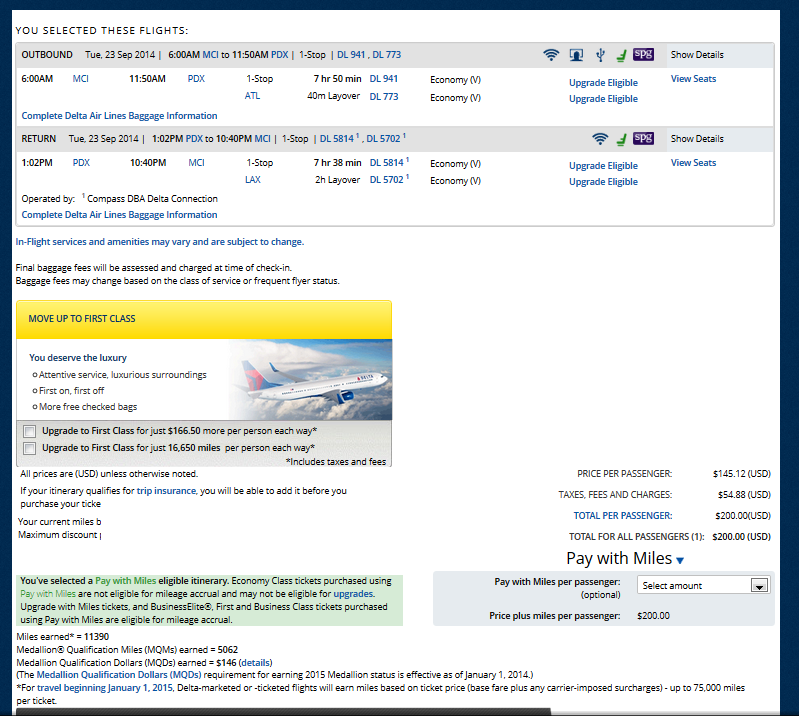The height and width of the screenshot is (716, 799).
Task: Click the return flight SPG badge
Action: point(643,139)
